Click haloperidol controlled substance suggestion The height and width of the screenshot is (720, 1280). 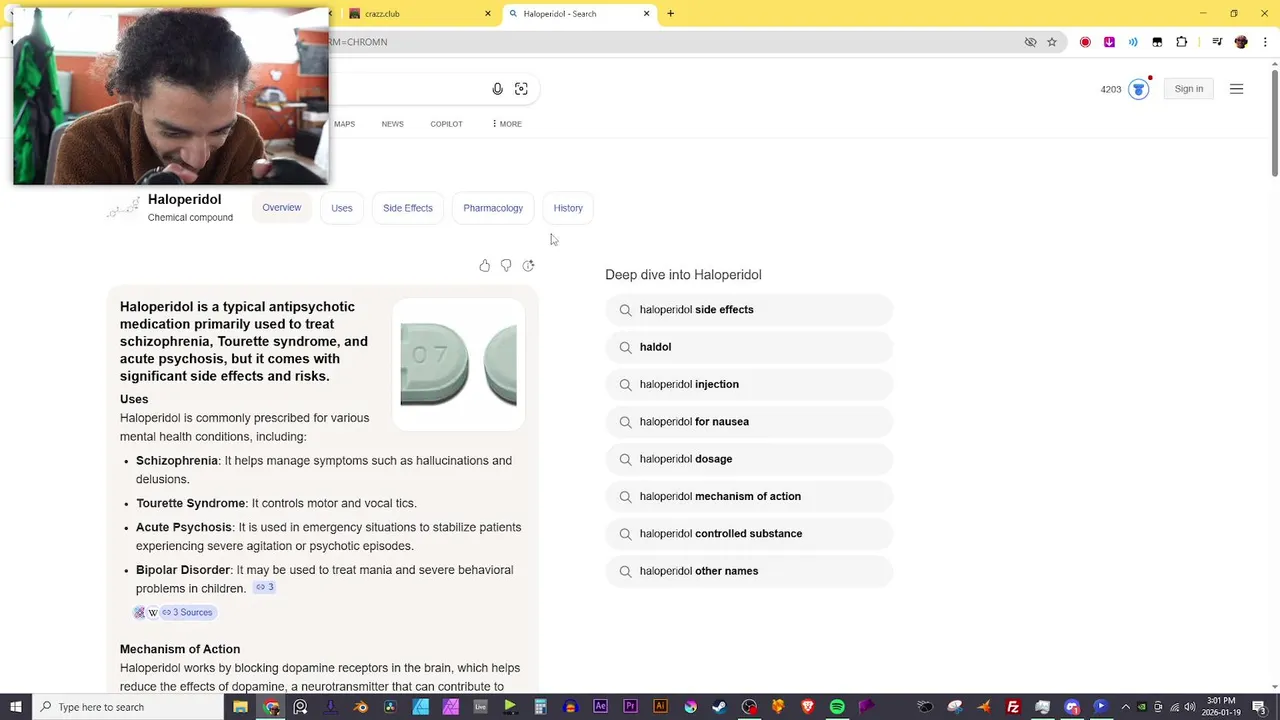749,534
